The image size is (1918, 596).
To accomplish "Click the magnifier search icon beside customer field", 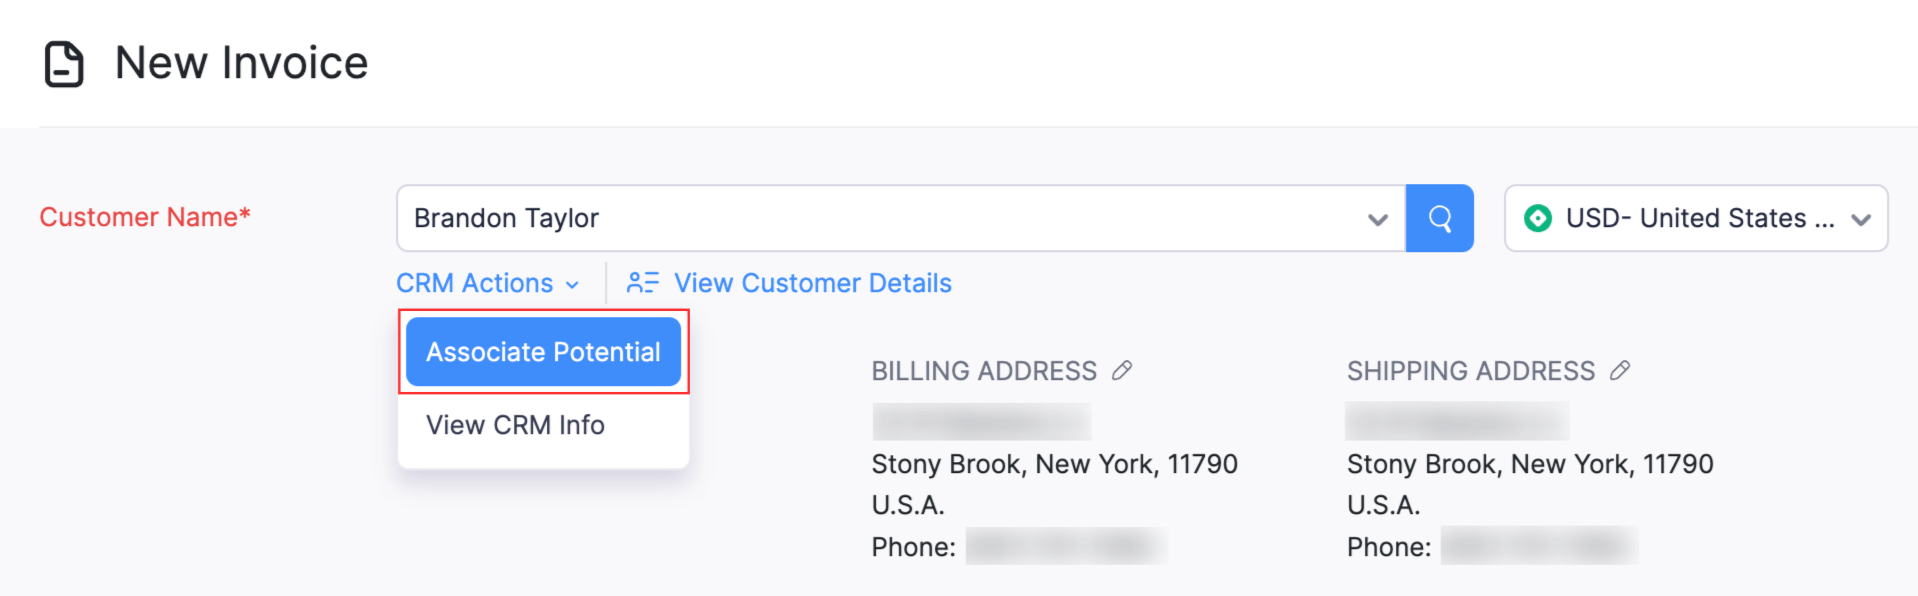I will (x=1440, y=218).
